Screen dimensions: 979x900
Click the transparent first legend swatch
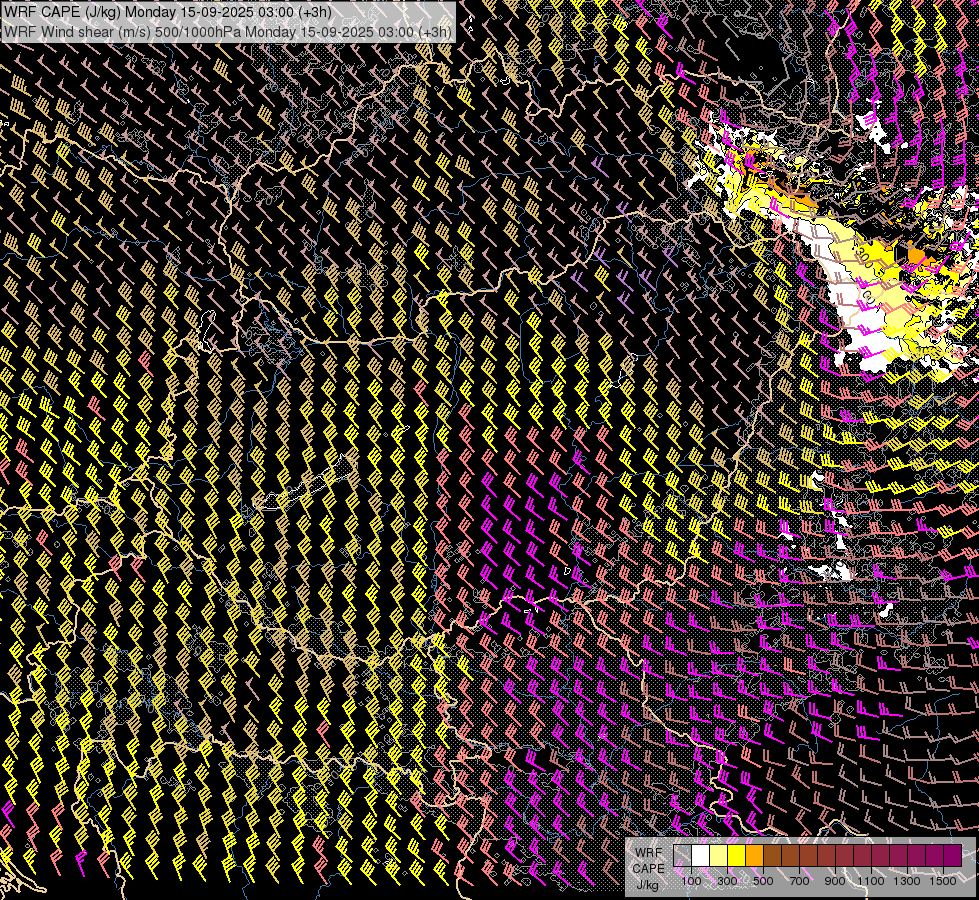click(x=682, y=856)
